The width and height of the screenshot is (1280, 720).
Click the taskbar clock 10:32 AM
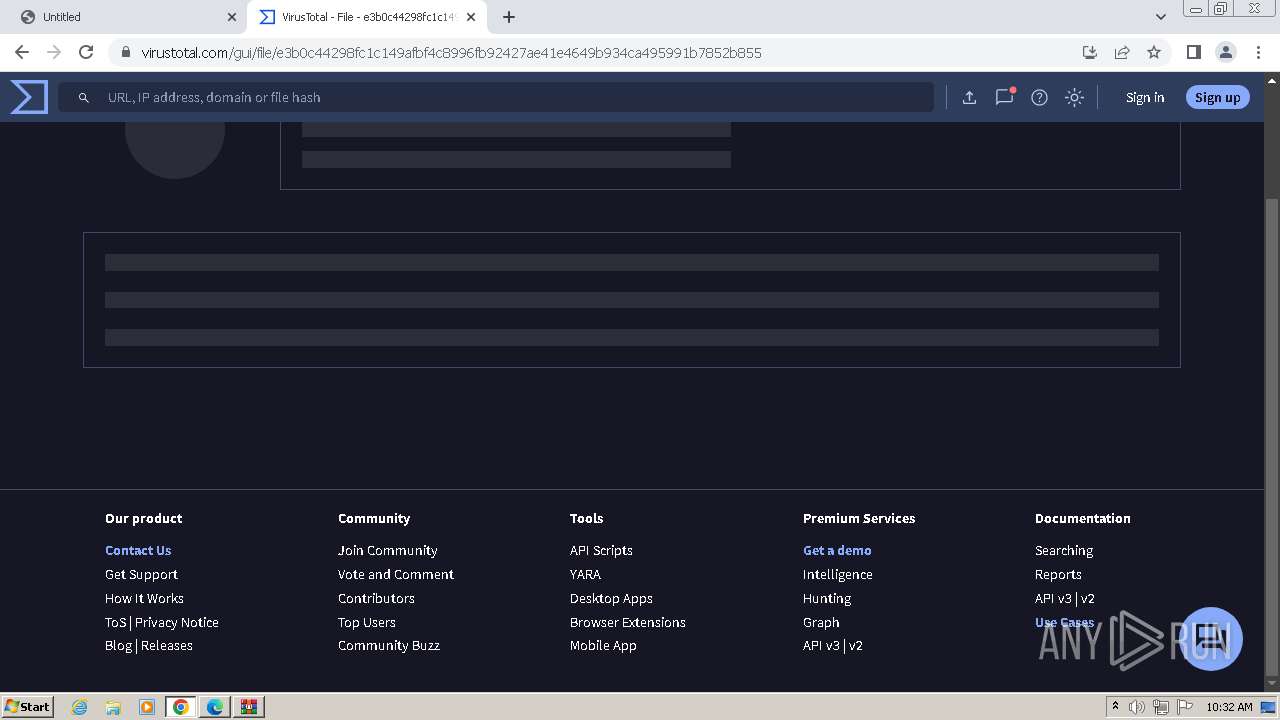(x=1229, y=706)
